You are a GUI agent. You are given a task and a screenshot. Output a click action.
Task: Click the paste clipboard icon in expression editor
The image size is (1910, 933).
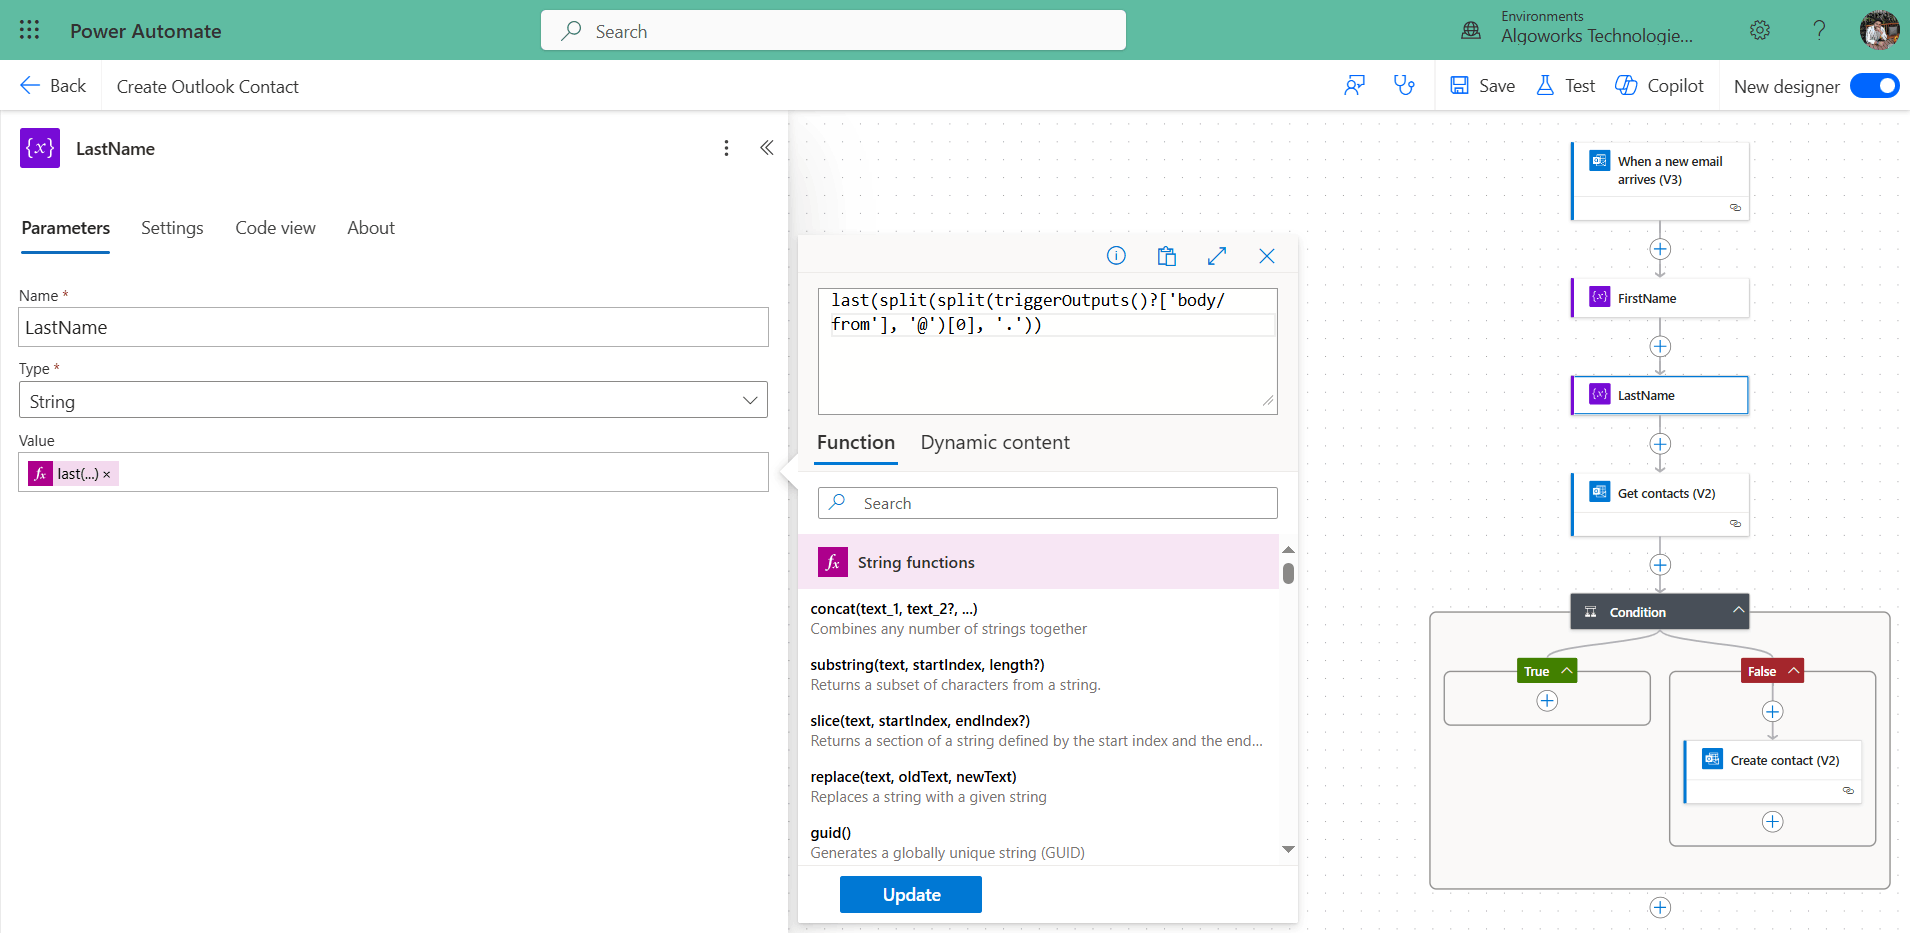point(1166,256)
